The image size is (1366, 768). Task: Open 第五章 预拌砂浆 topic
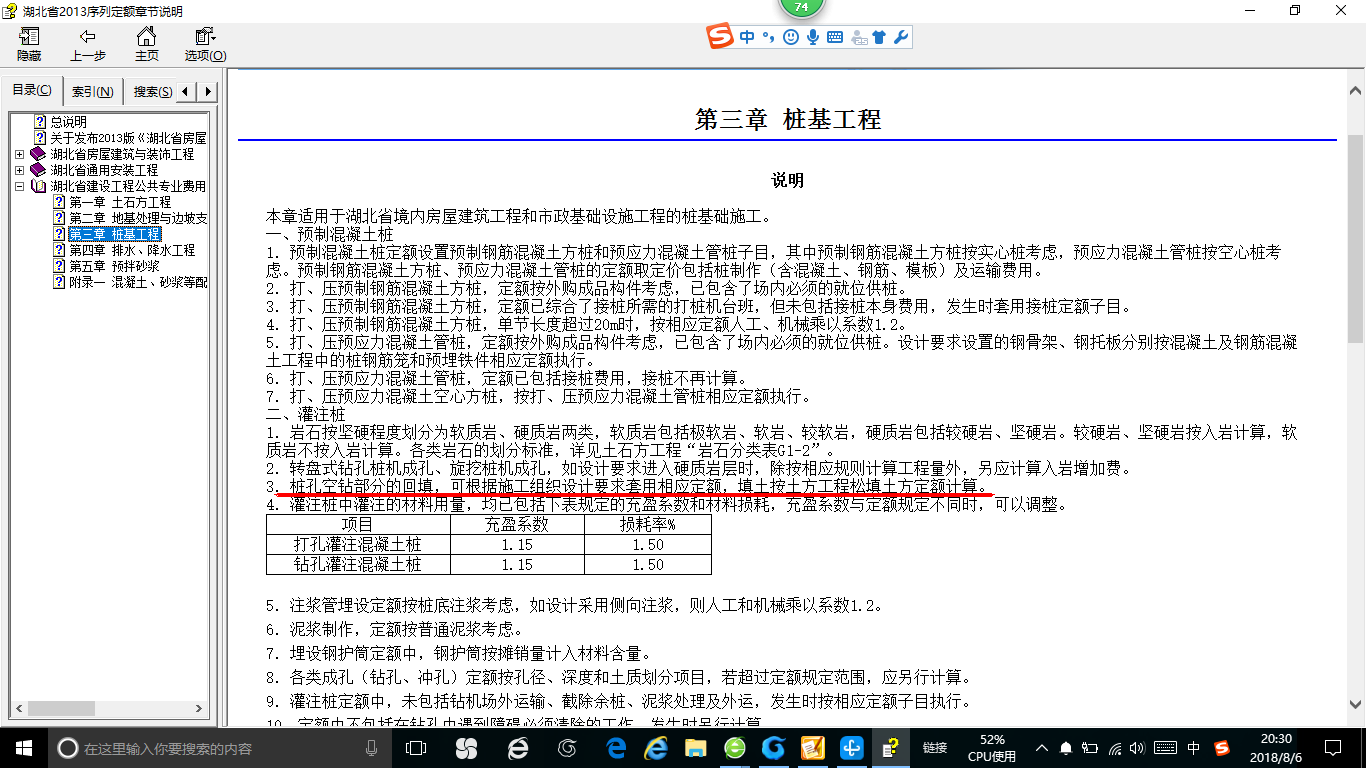(x=114, y=266)
